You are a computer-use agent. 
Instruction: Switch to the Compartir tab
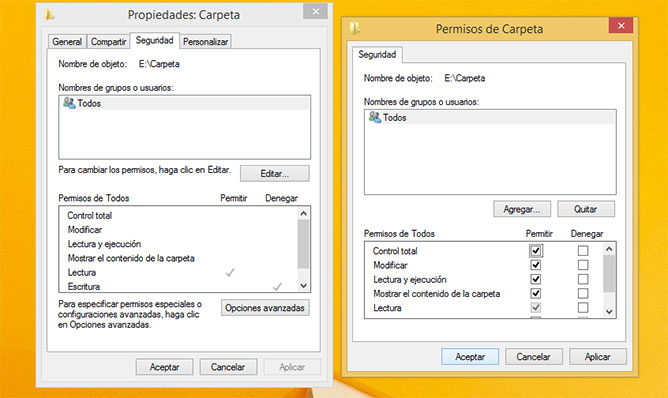click(x=108, y=41)
